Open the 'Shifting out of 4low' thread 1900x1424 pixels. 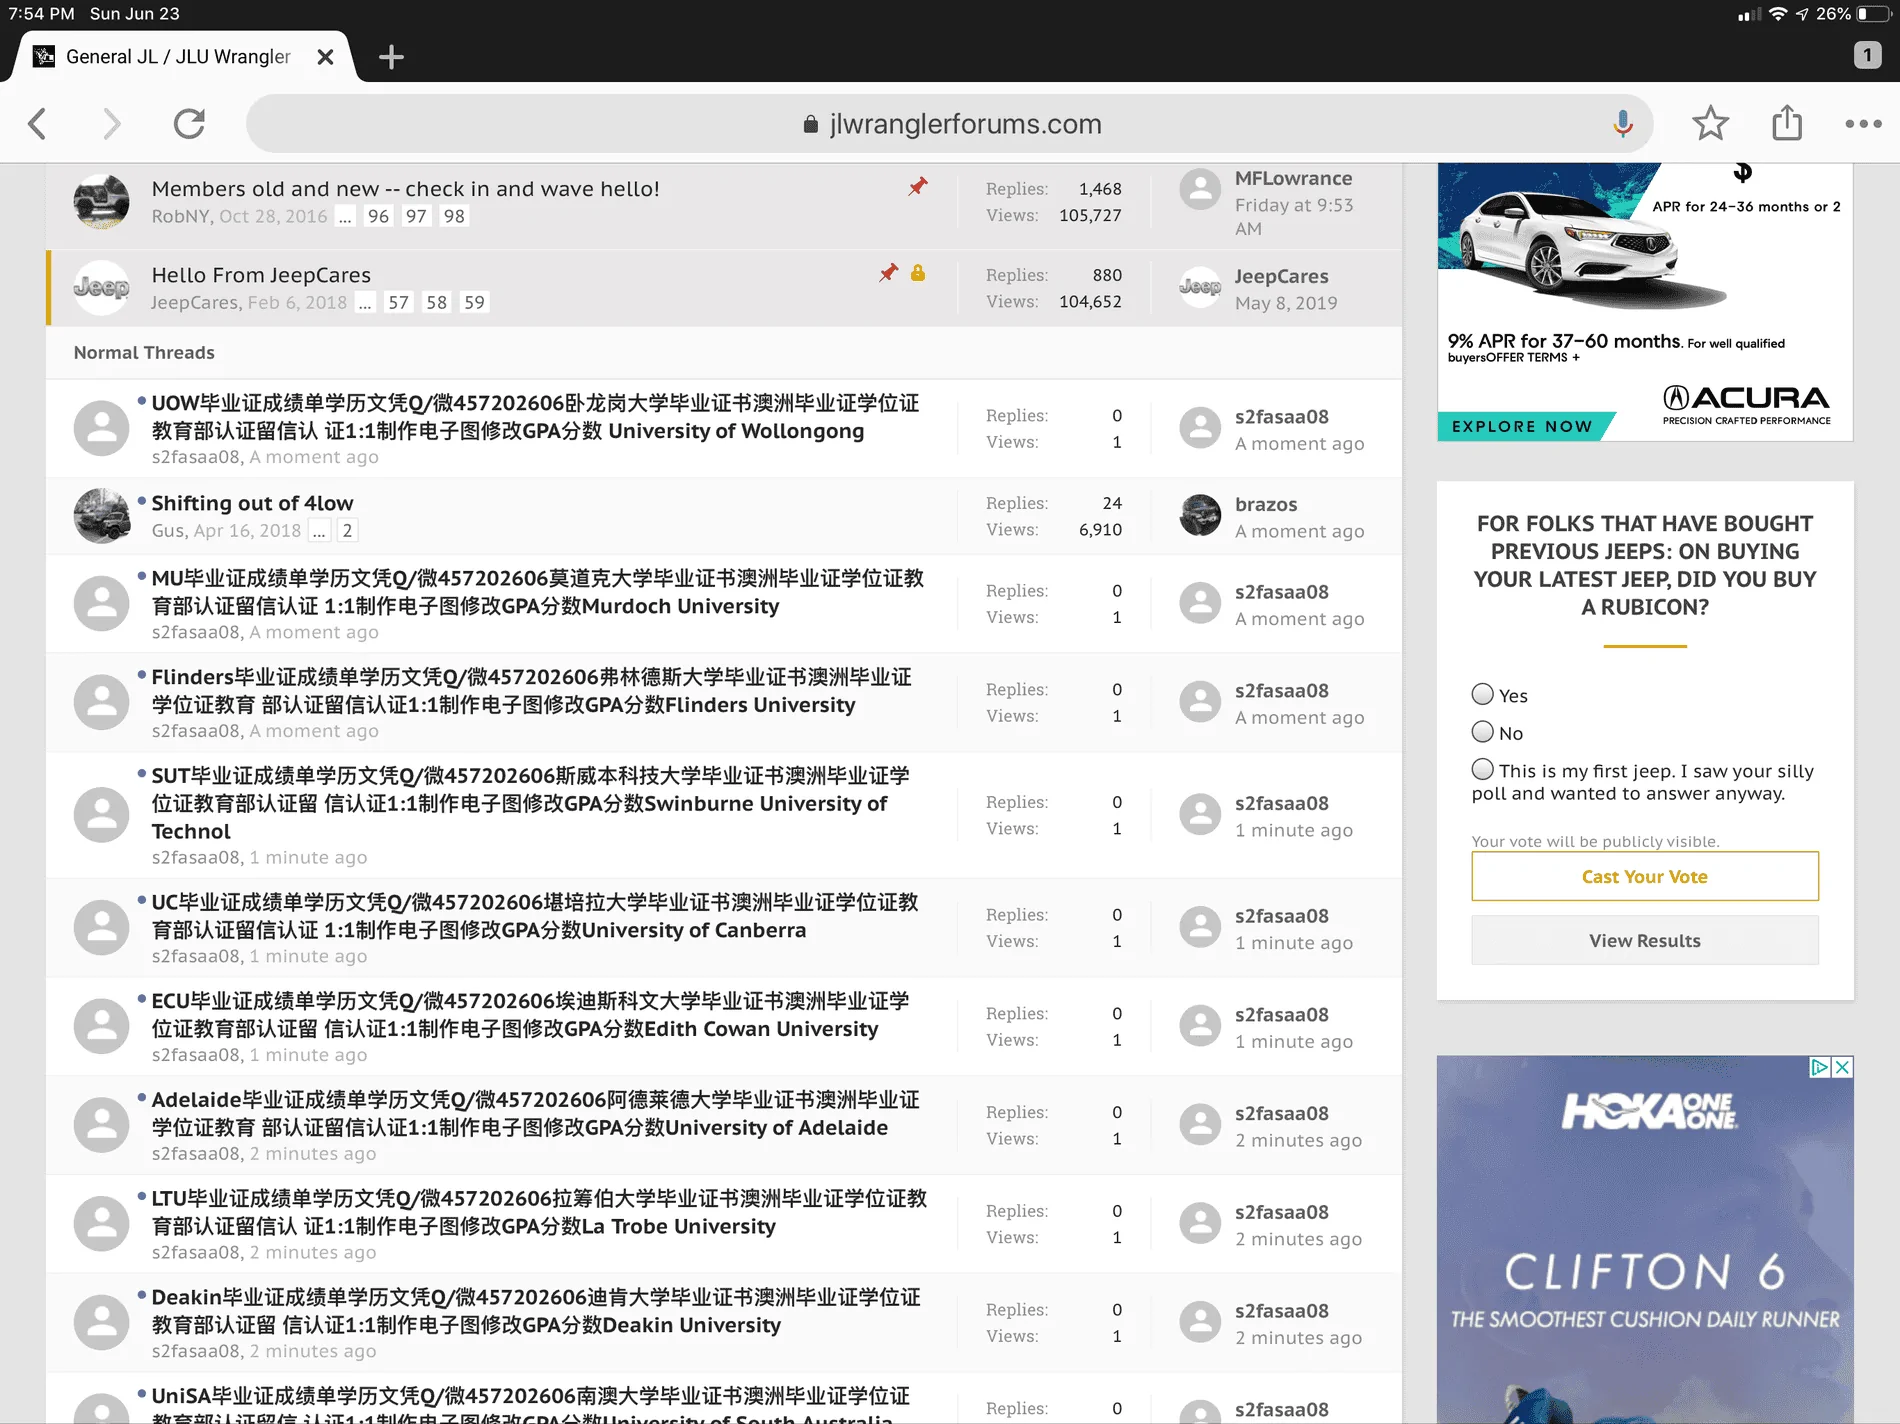pyautogui.click(x=252, y=503)
